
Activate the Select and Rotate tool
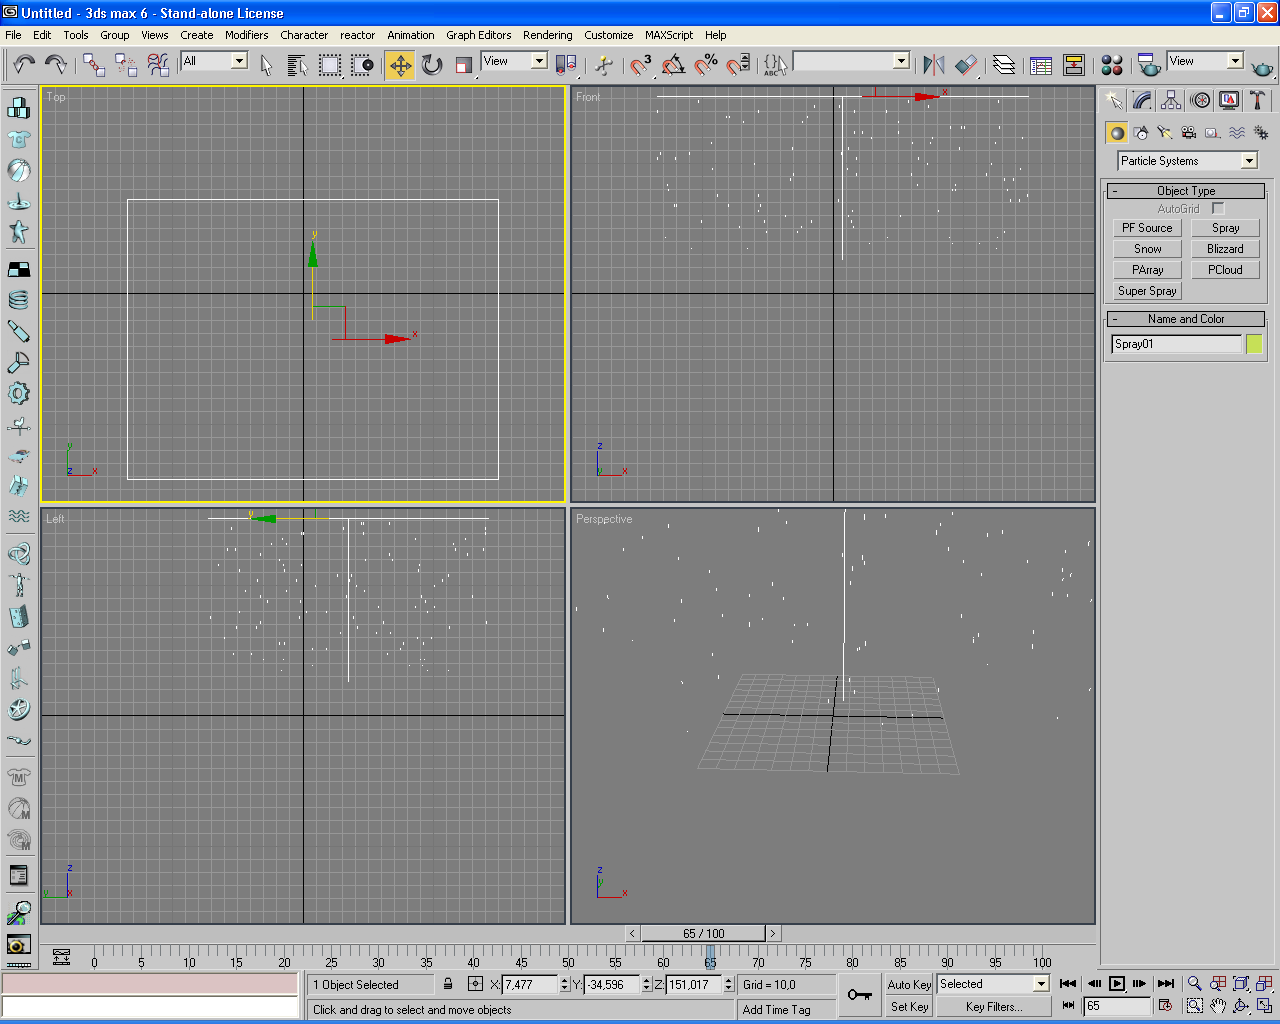432,65
